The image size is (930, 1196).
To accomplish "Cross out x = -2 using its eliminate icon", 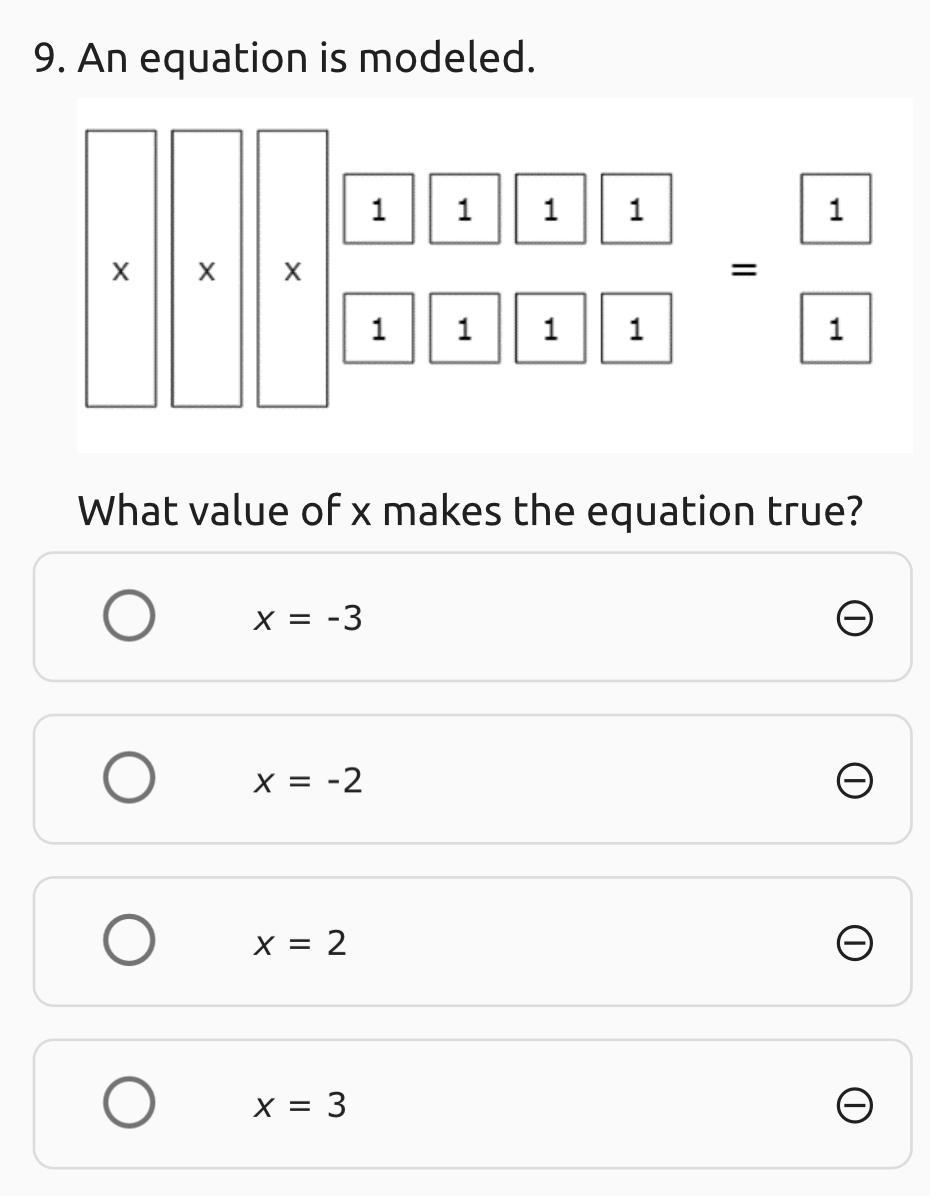I will (854, 781).
